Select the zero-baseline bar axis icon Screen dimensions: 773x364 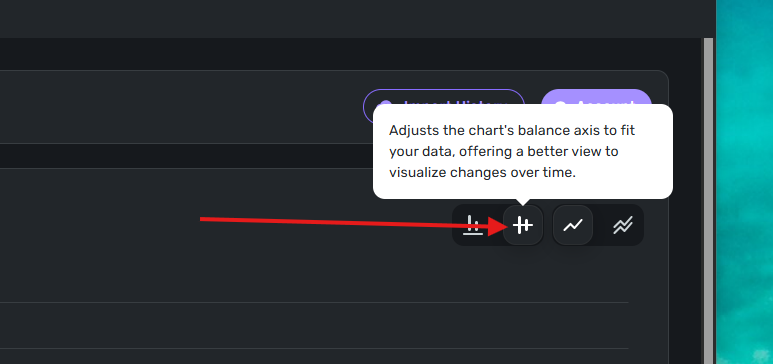click(x=473, y=225)
